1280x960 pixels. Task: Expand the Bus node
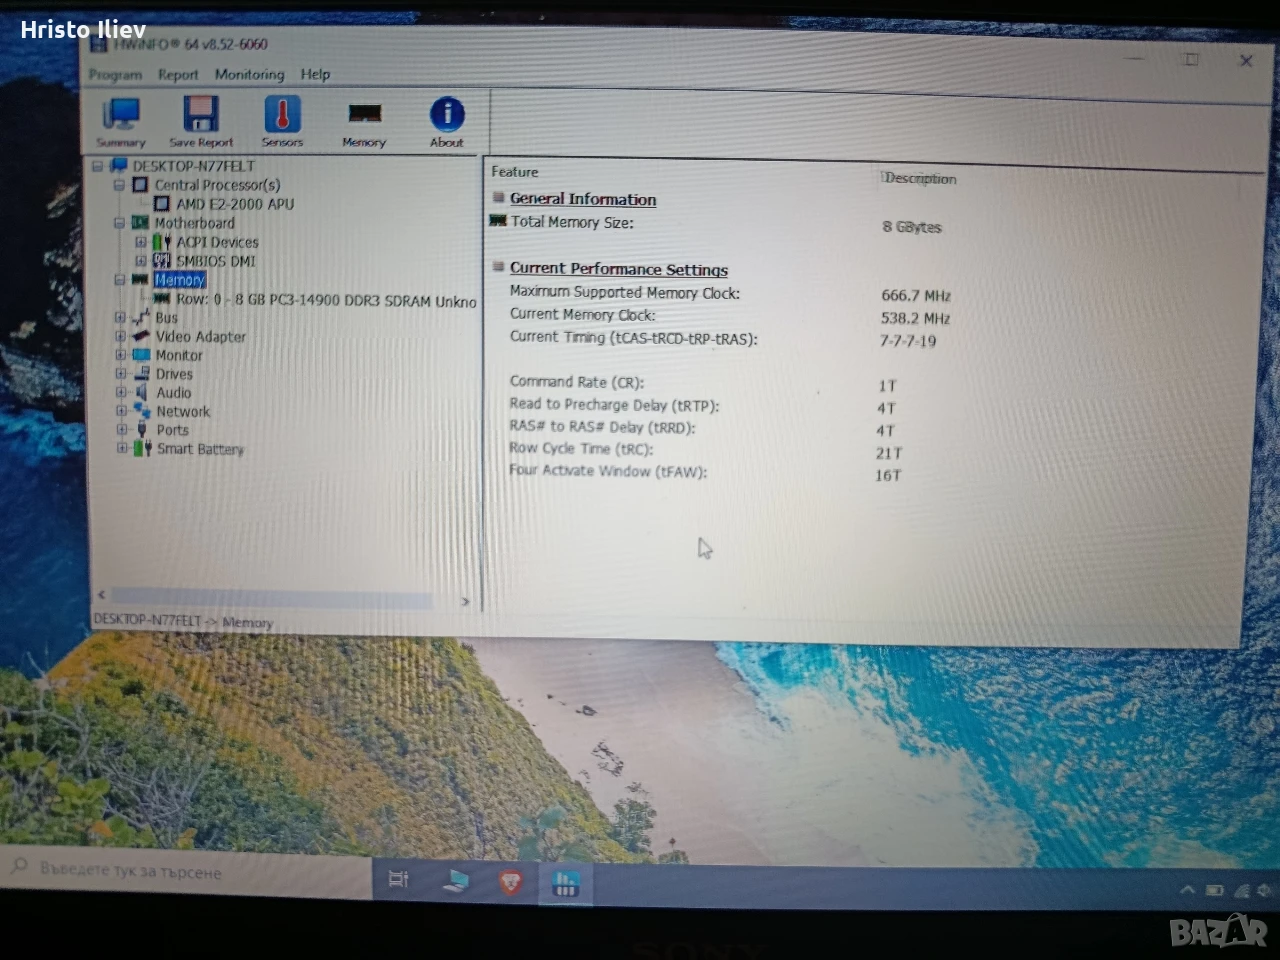(x=120, y=318)
